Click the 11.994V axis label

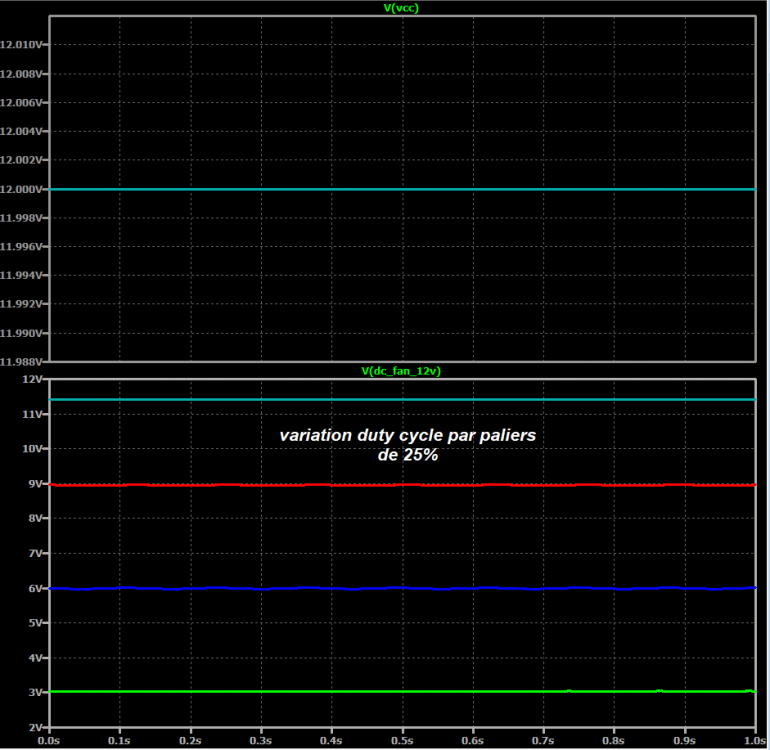(x=21, y=275)
